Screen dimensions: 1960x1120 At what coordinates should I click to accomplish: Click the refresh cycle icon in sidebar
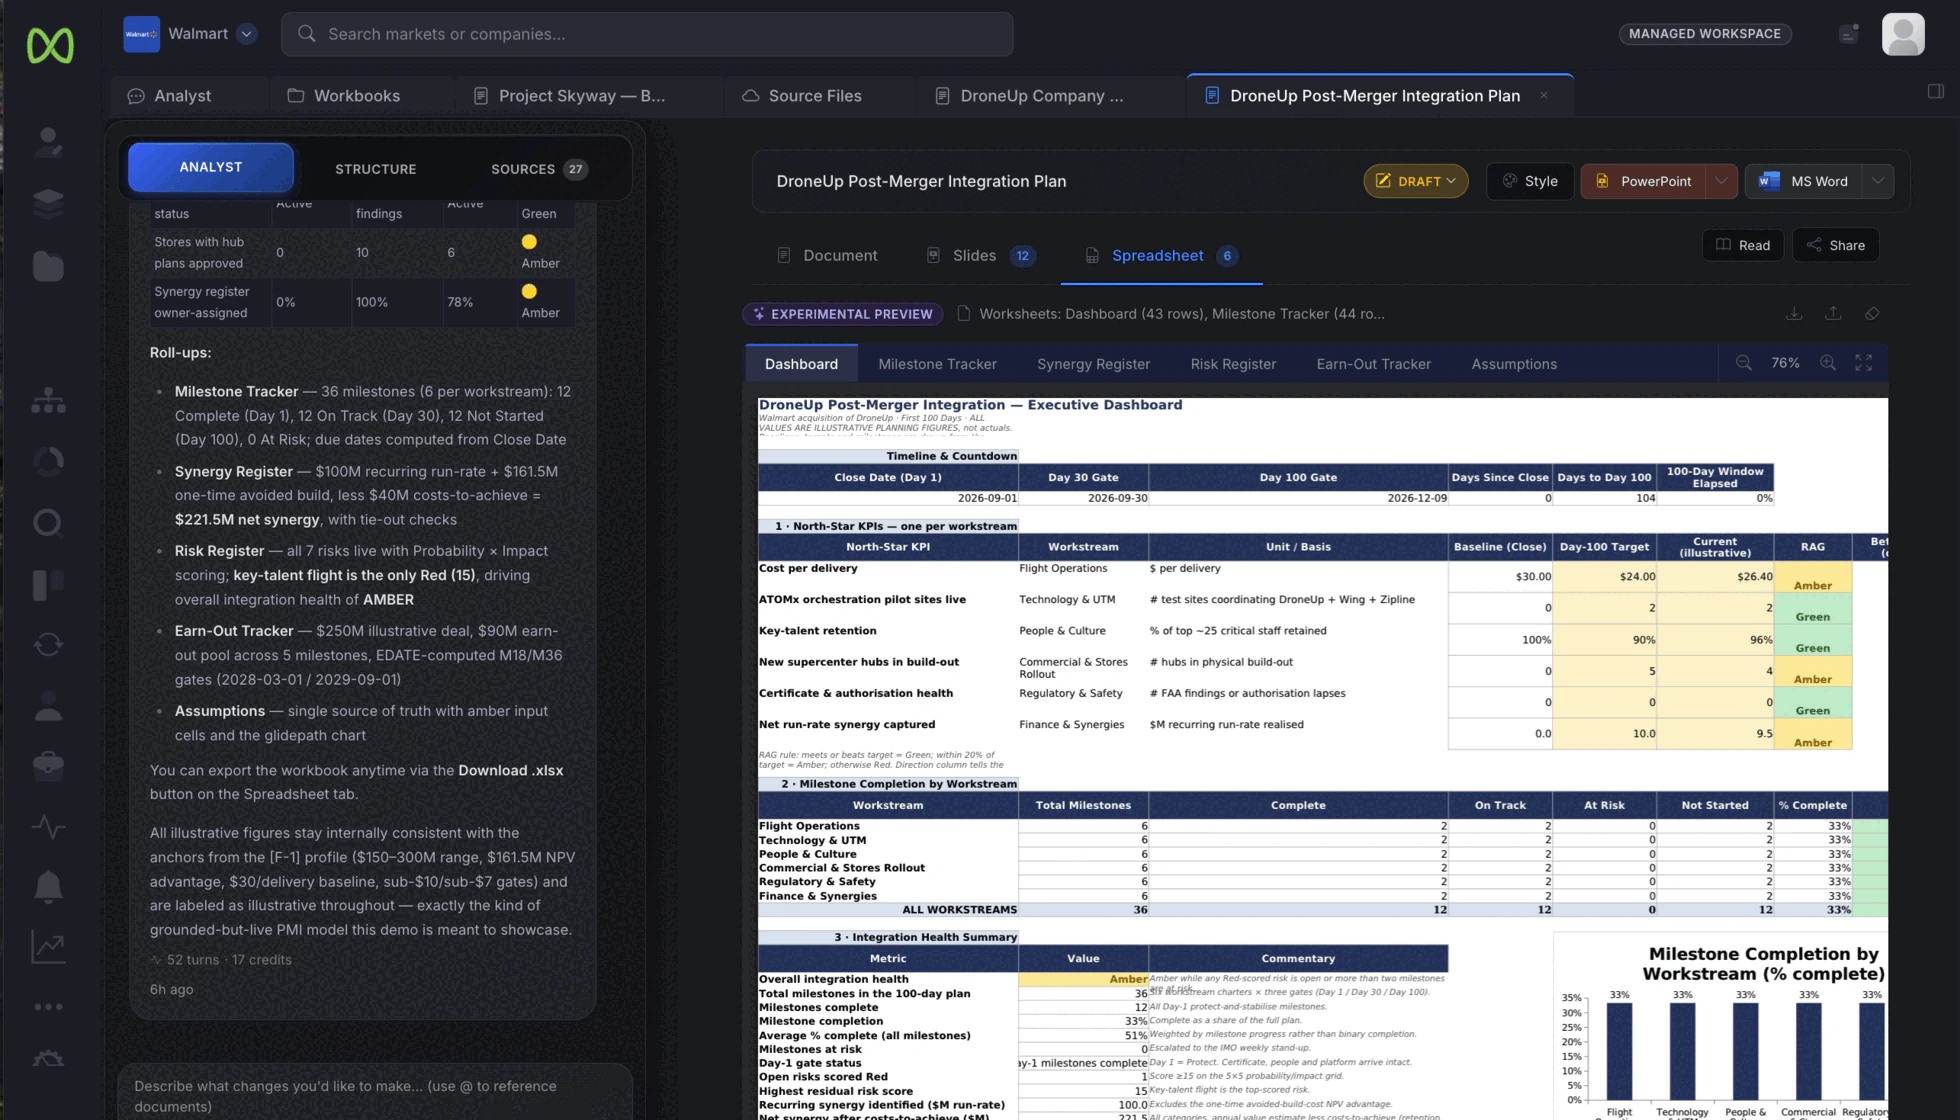click(48, 644)
